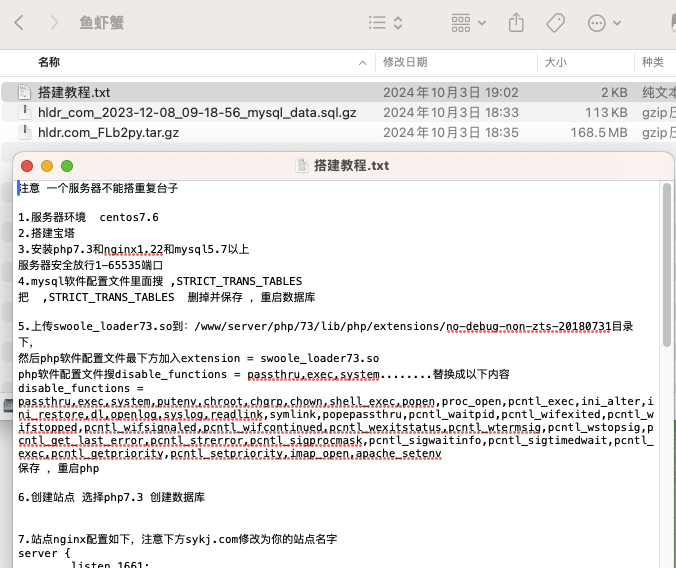Minimize the 搭建教程.txt text window

[x=47, y=166]
